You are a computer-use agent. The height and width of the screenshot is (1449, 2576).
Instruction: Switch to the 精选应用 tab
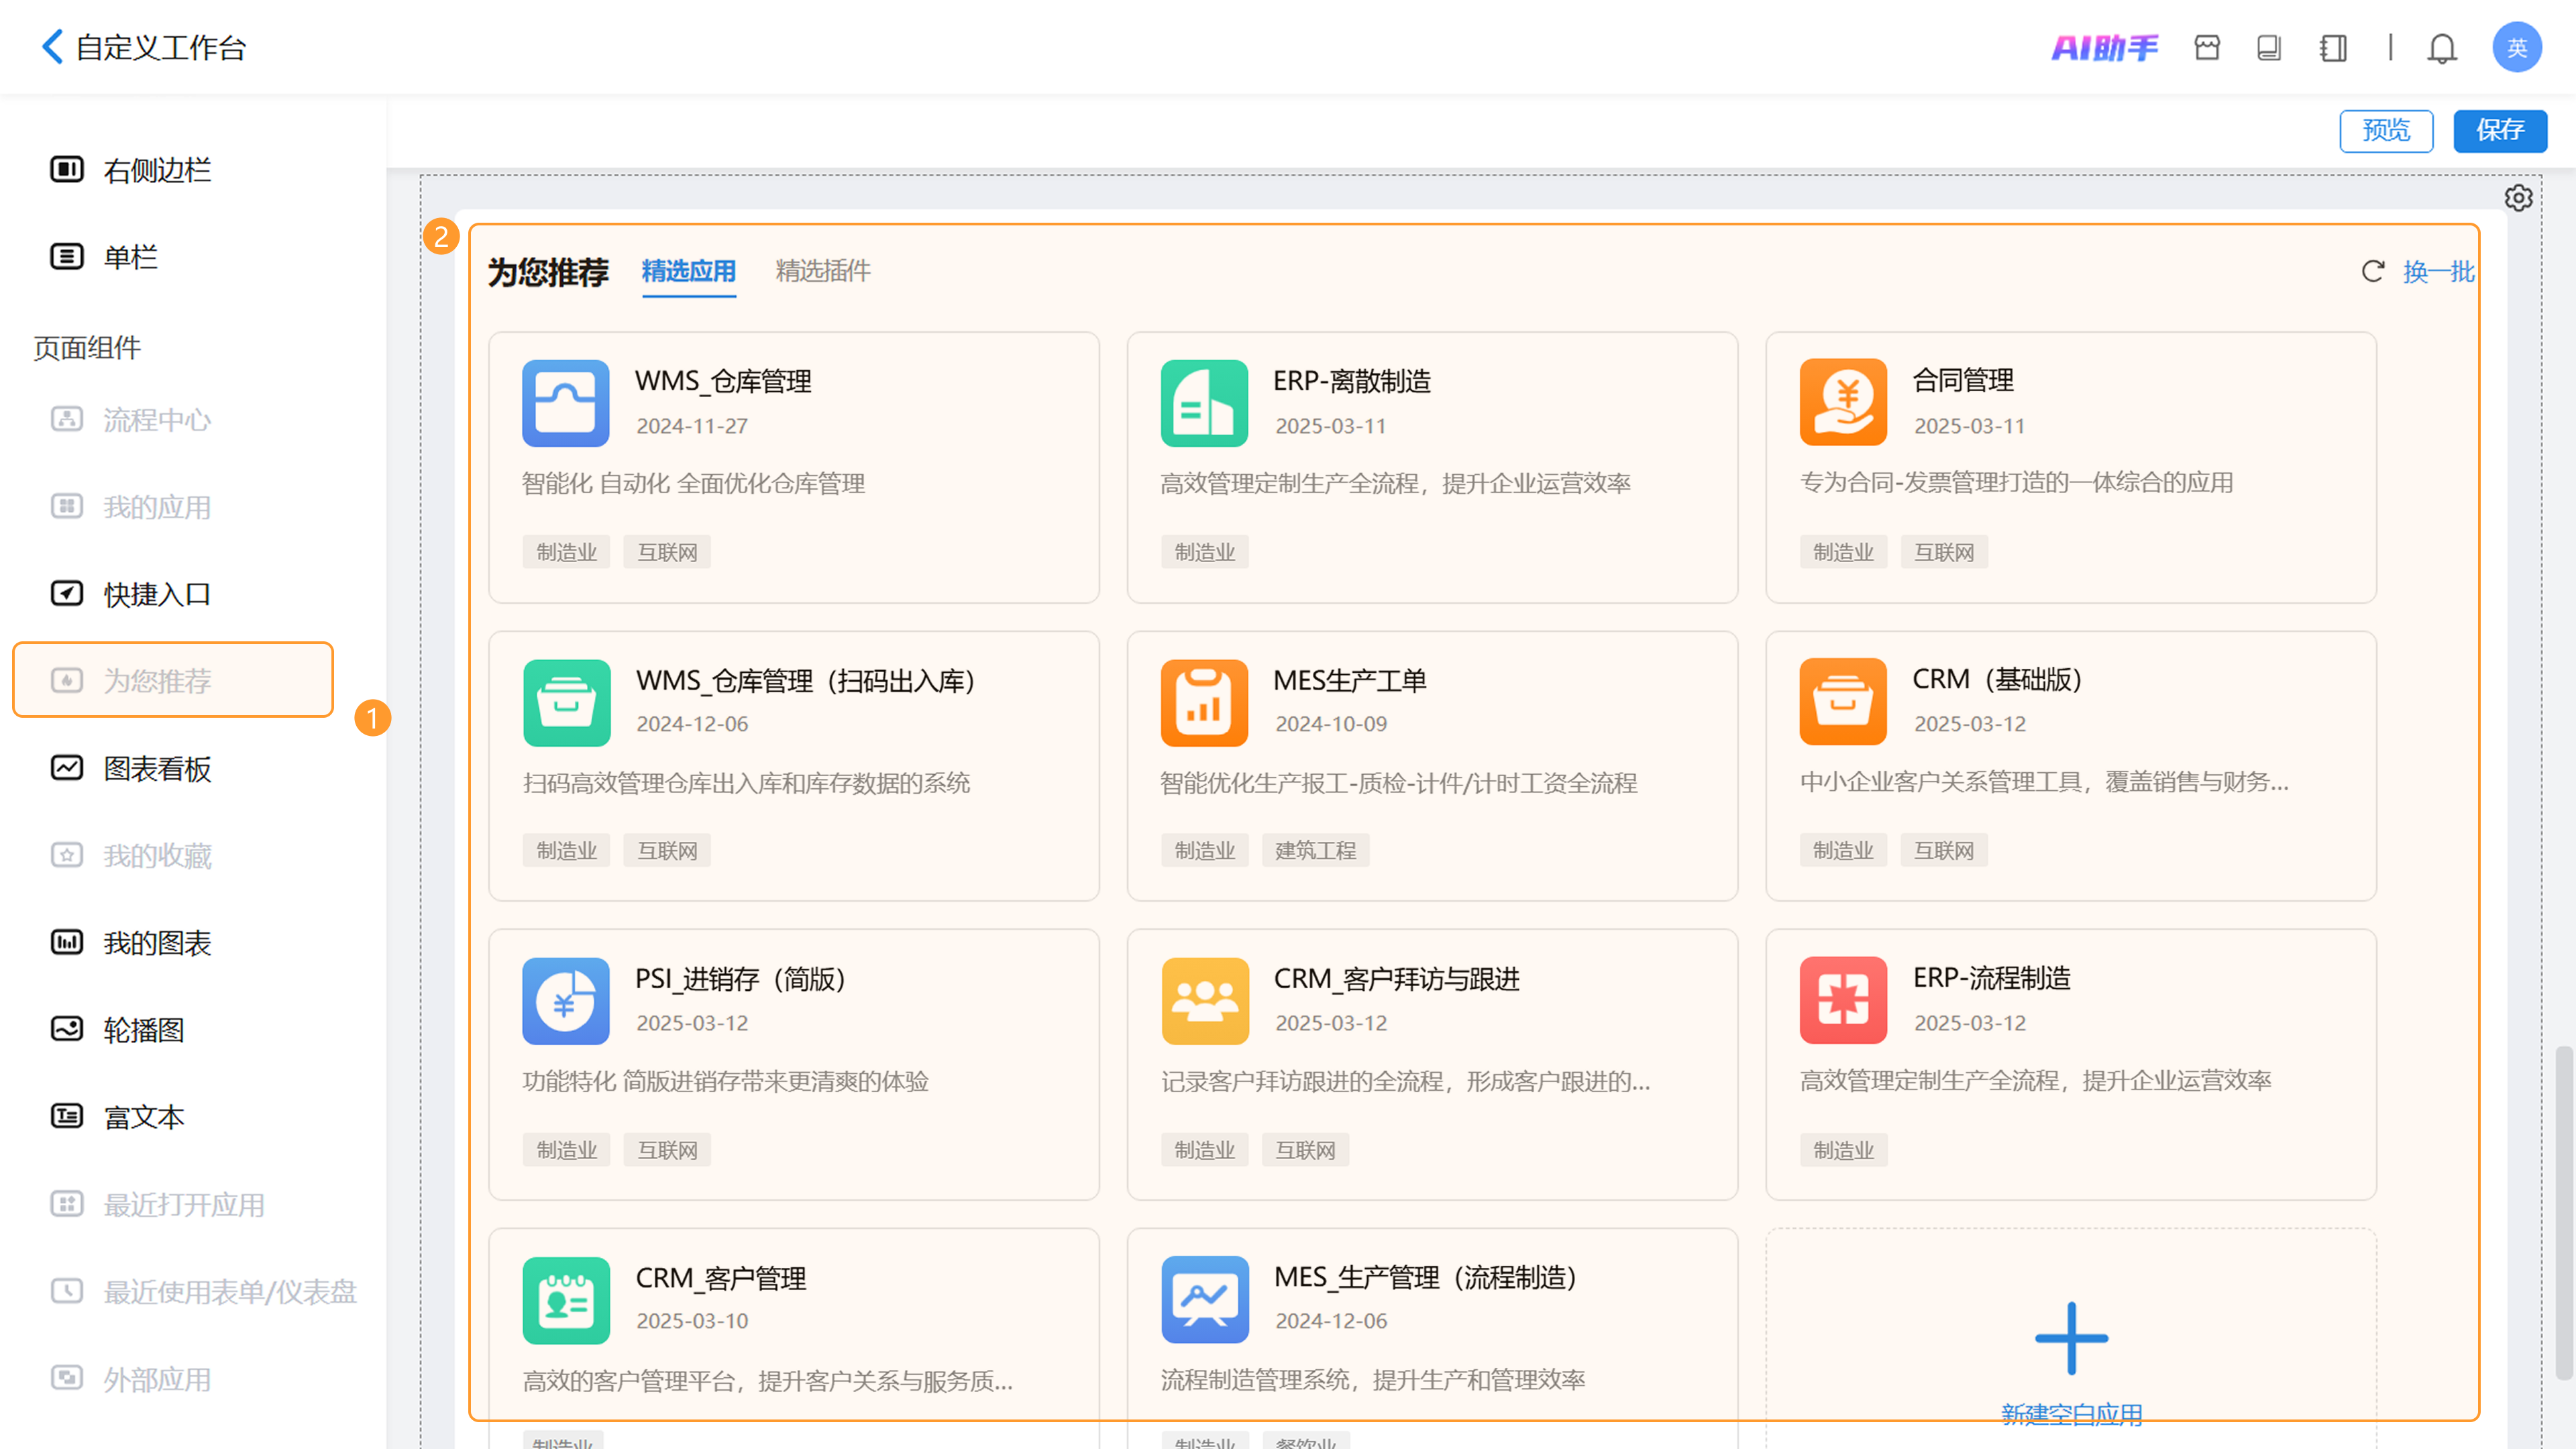pos(688,271)
